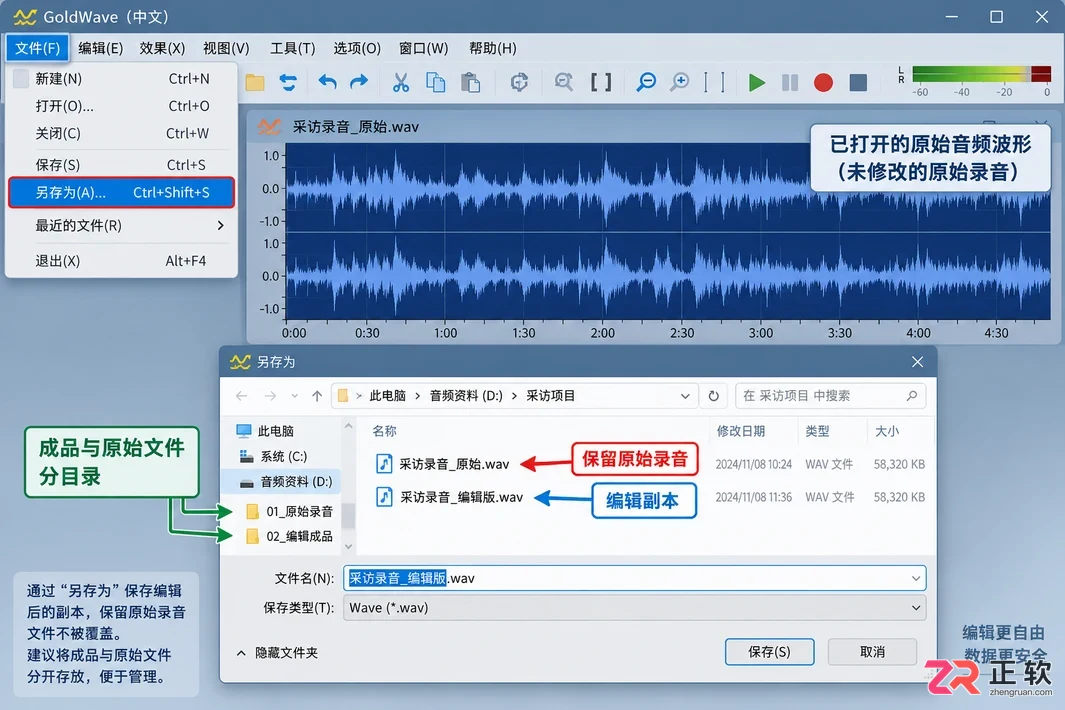Image resolution: width=1065 pixels, height=710 pixels.
Task: Click the square brackets selection icon
Action: [600, 83]
